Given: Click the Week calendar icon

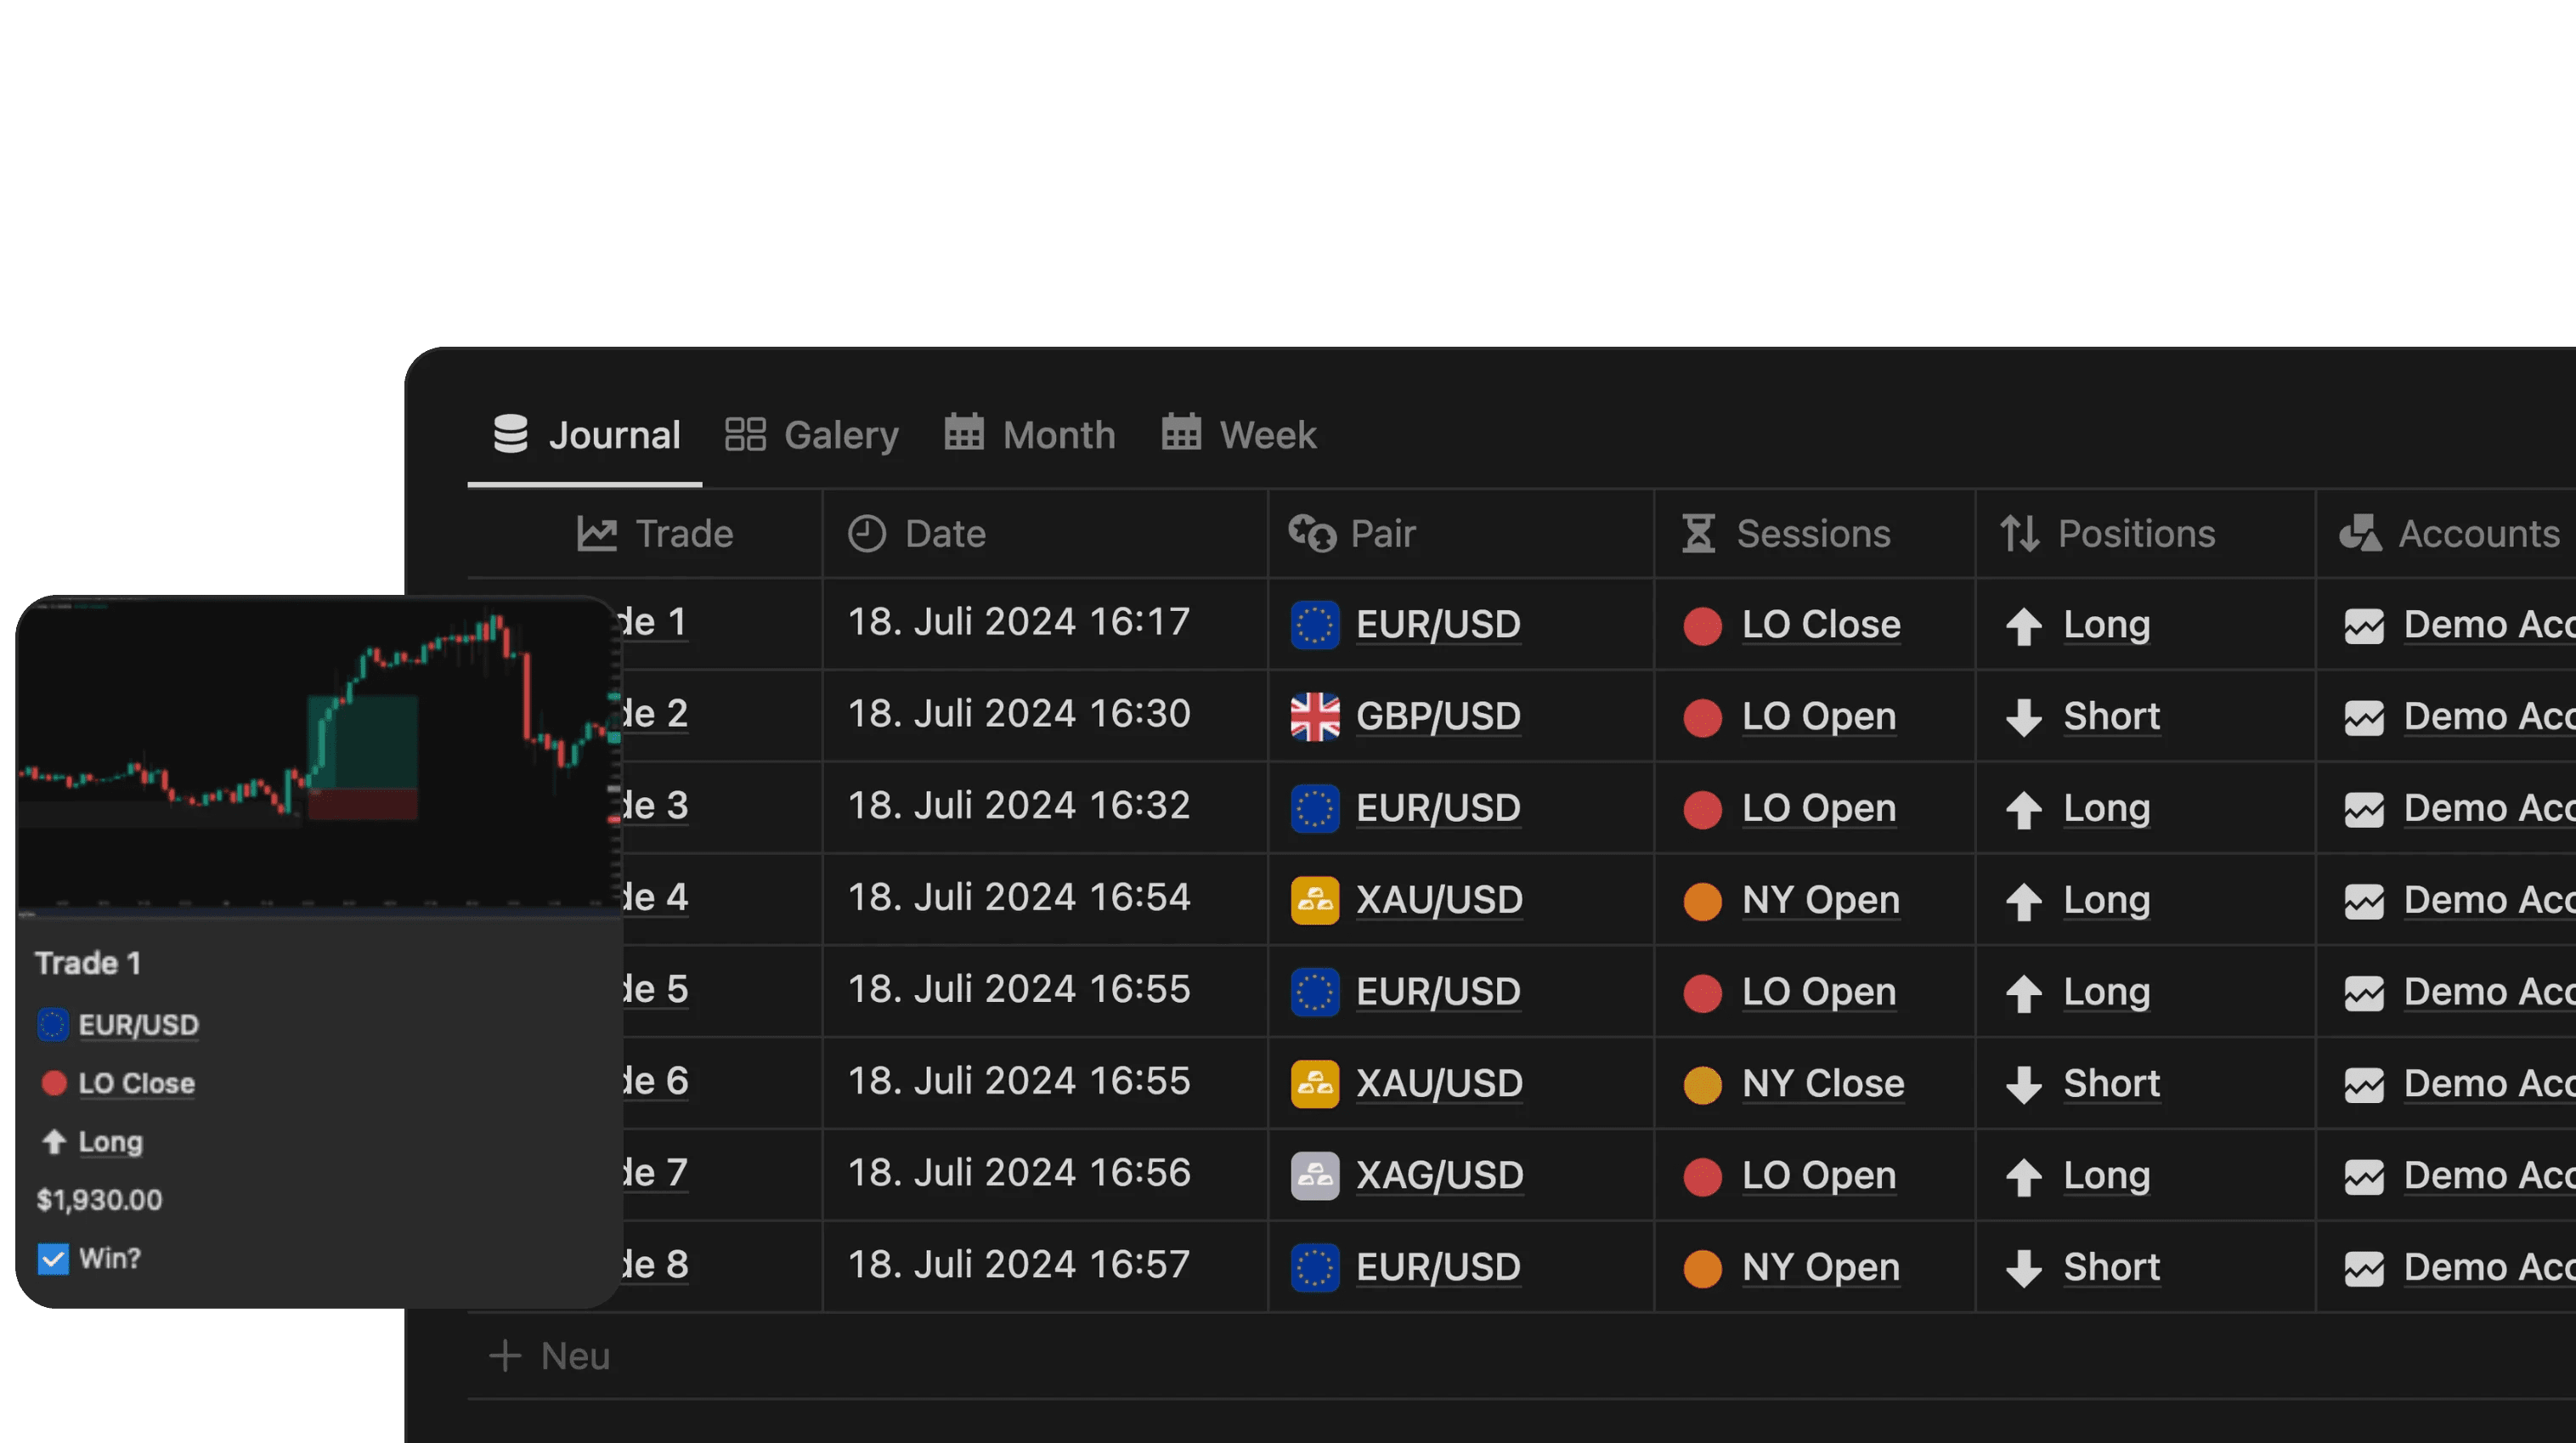Looking at the screenshot, I should pos(1181,432).
